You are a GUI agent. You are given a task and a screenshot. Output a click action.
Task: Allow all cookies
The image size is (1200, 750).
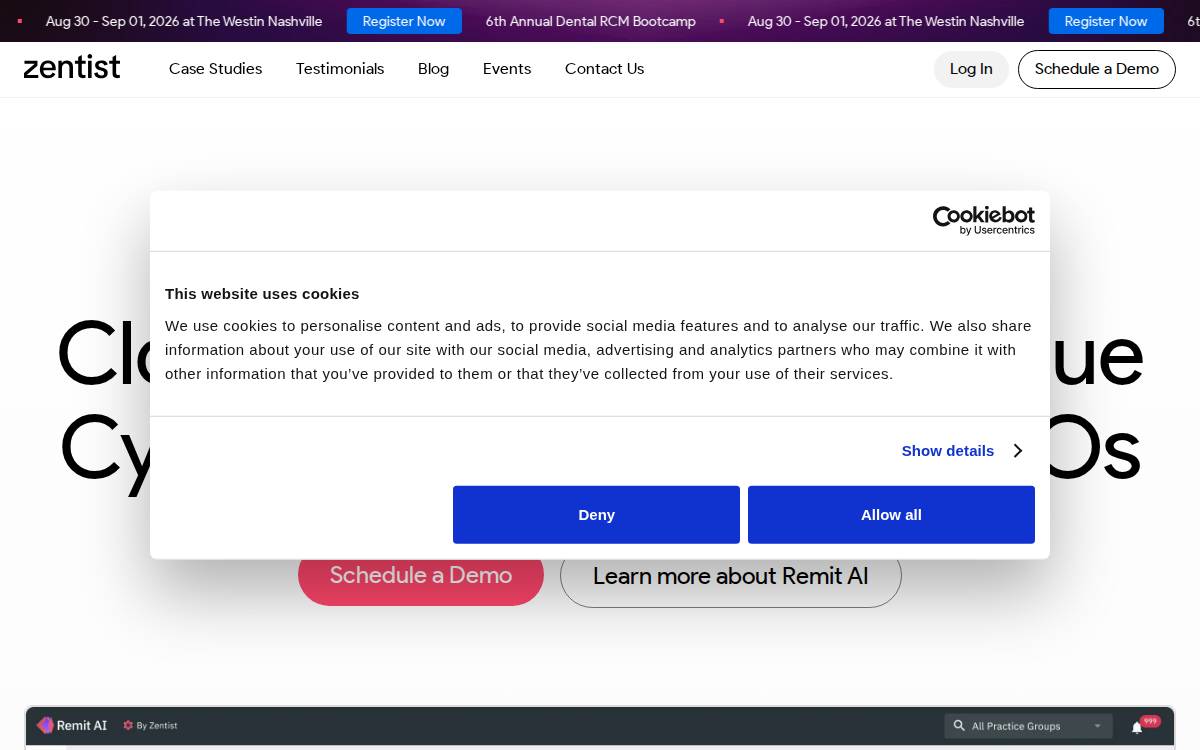891,515
